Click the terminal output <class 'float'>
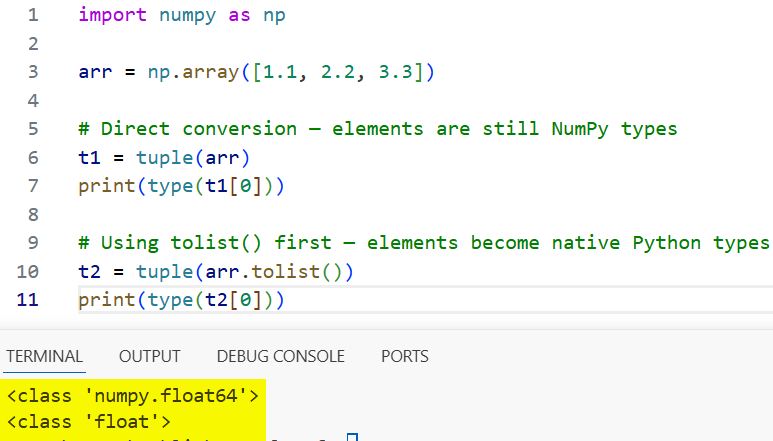The image size is (773, 441). click(x=89, y=422)
